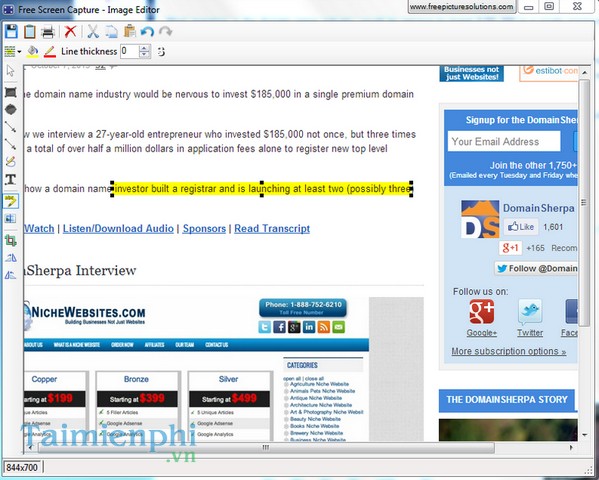
Task: Click the Bronze plan heading
Action: (x=136, y=379)
